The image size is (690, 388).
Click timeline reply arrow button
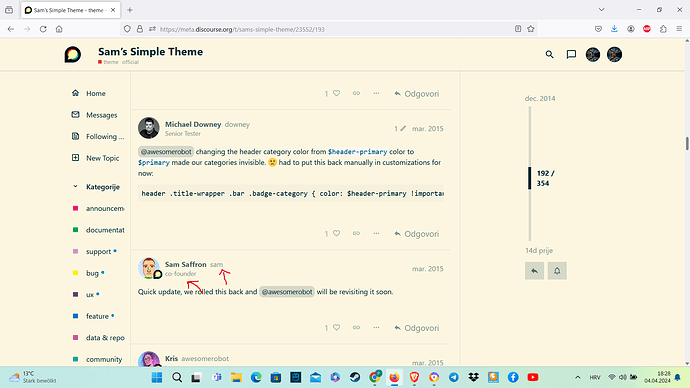[x=534, y=271]
